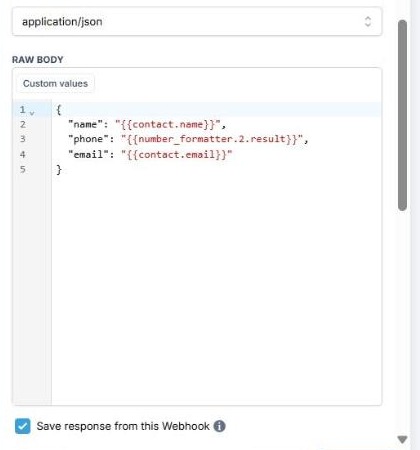The image size is (420, 450).
Task: Click line number 4 in the gutter
Action: (23, 154)
